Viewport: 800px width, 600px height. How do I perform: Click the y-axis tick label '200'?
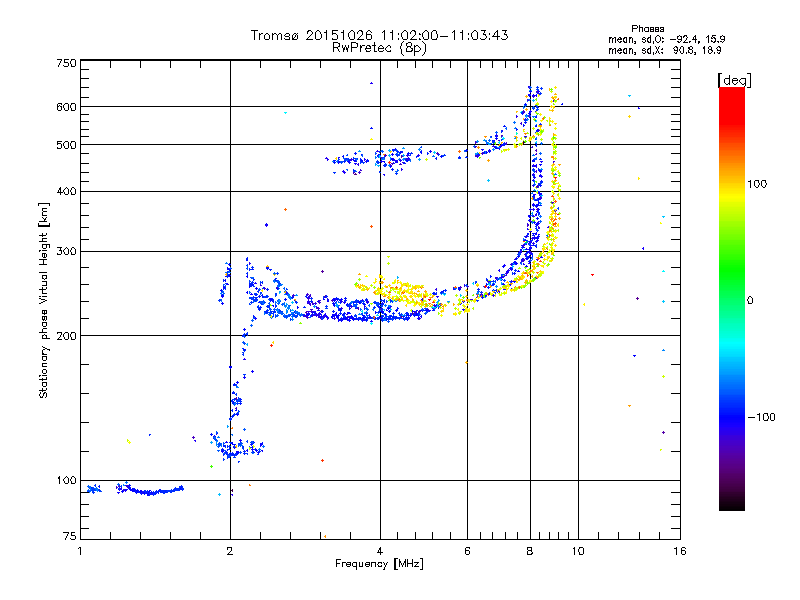66,336
